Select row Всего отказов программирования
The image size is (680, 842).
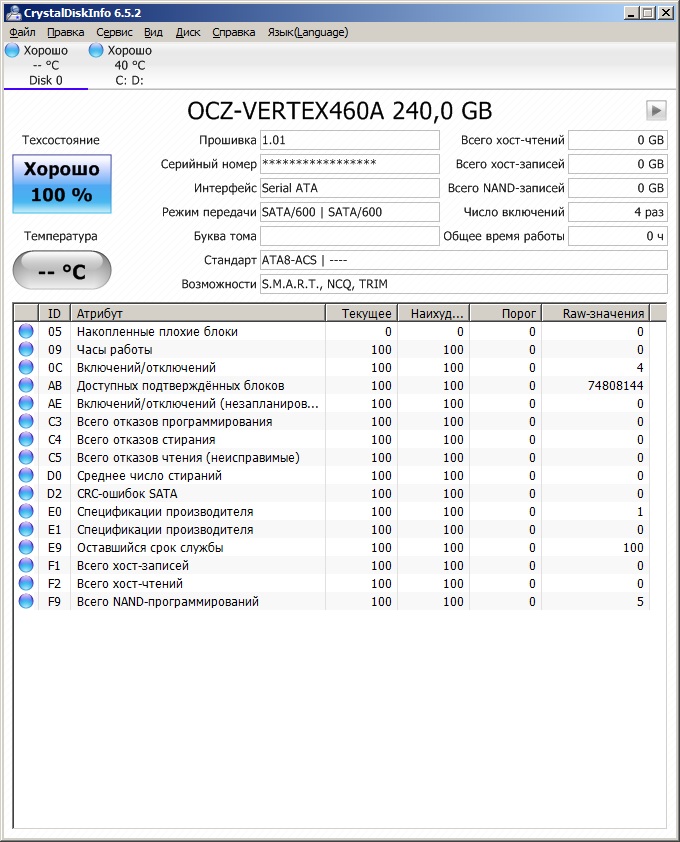pos(331,422)
